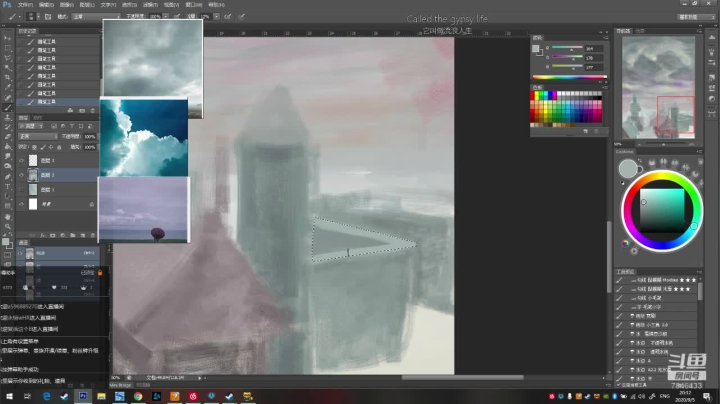This screenshot has width=720, height=404.
Task: Select the Crop tool
Action: [x=8, y=77]
